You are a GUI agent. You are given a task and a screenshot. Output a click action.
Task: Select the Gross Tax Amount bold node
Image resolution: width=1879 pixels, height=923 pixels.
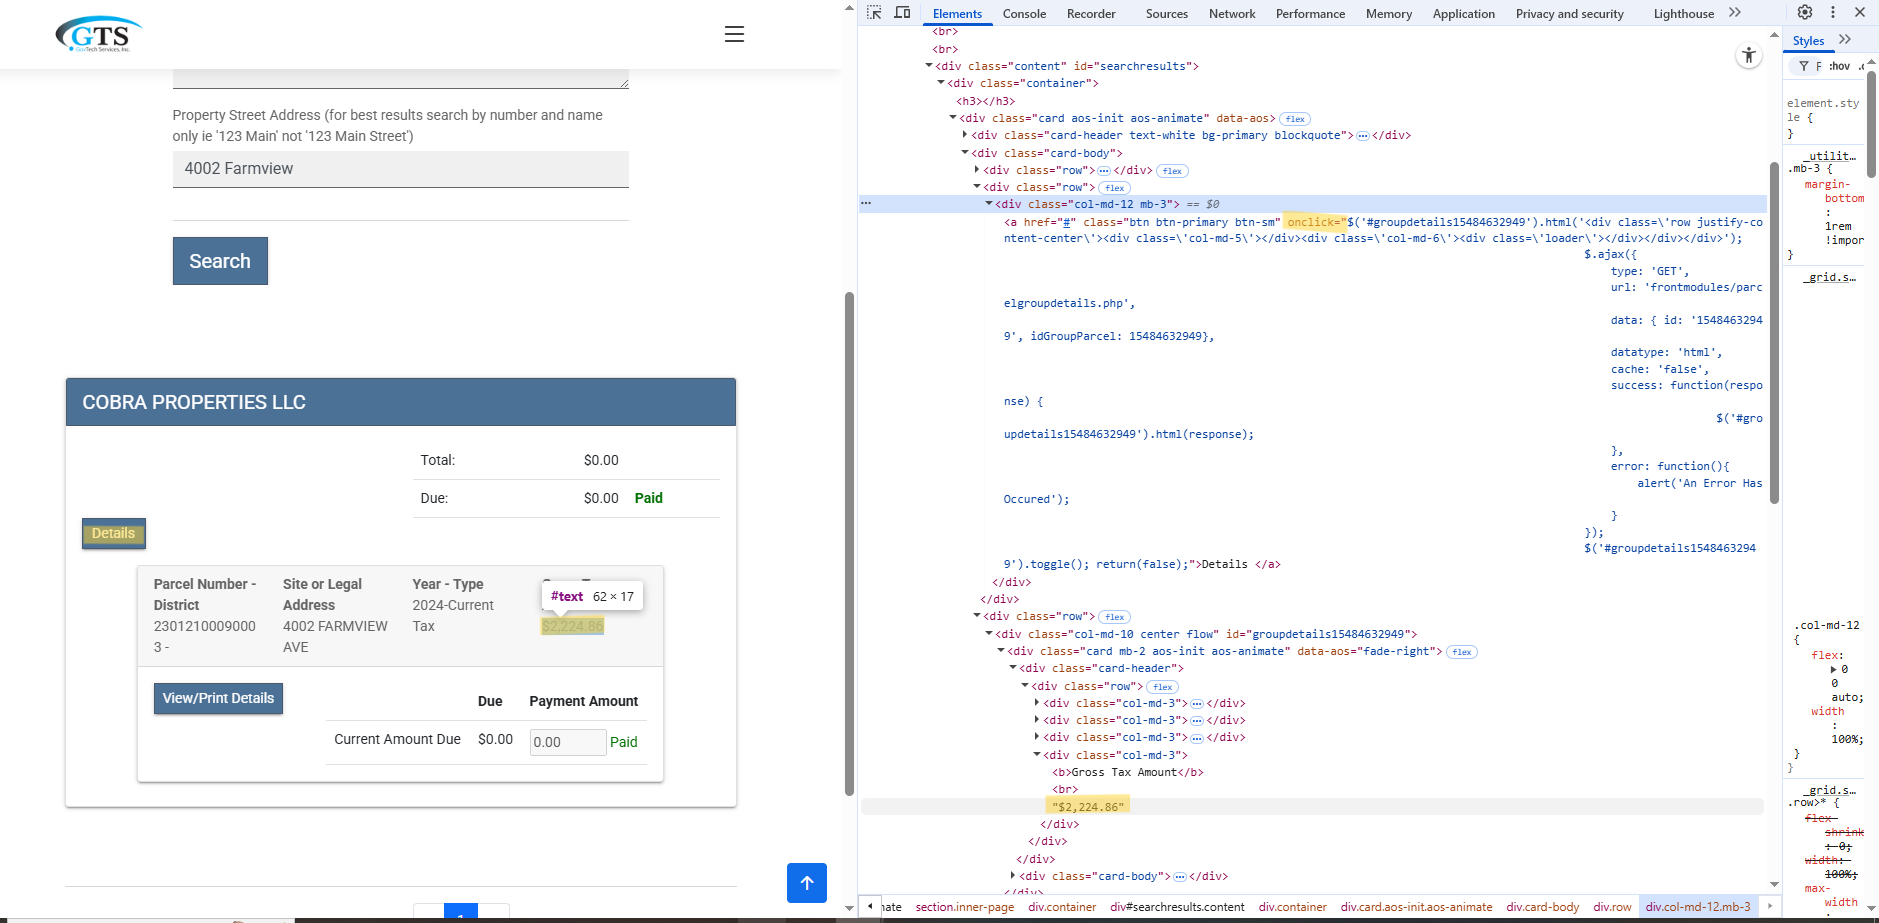[1127, 772]
